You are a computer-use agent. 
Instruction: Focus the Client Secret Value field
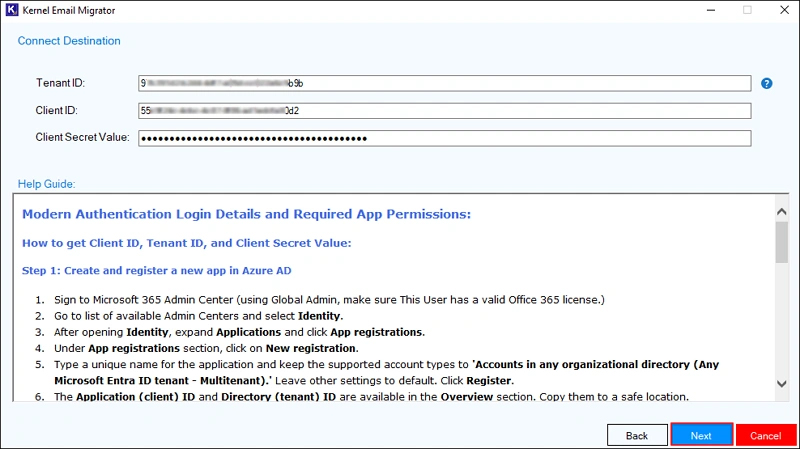click(444, 138)
